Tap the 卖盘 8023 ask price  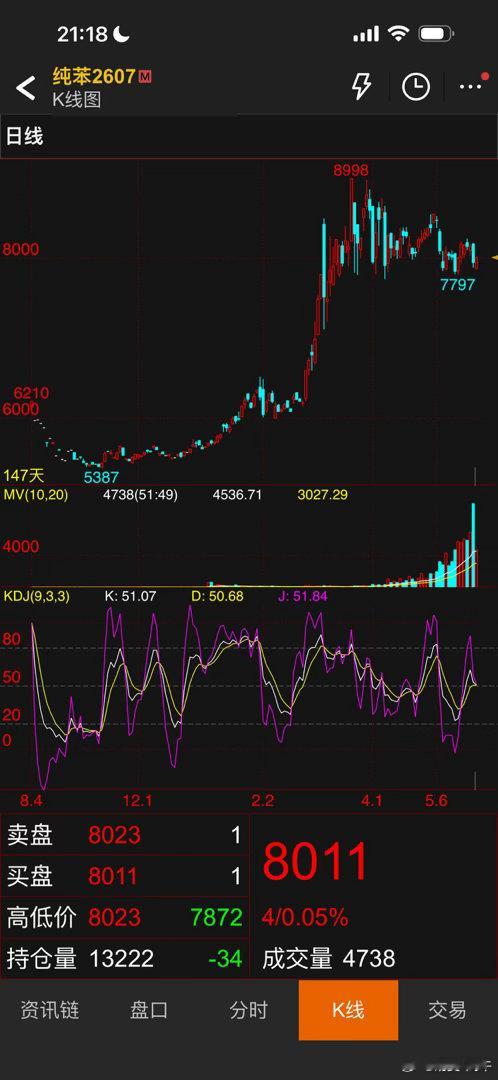click(x=114, y=835)
